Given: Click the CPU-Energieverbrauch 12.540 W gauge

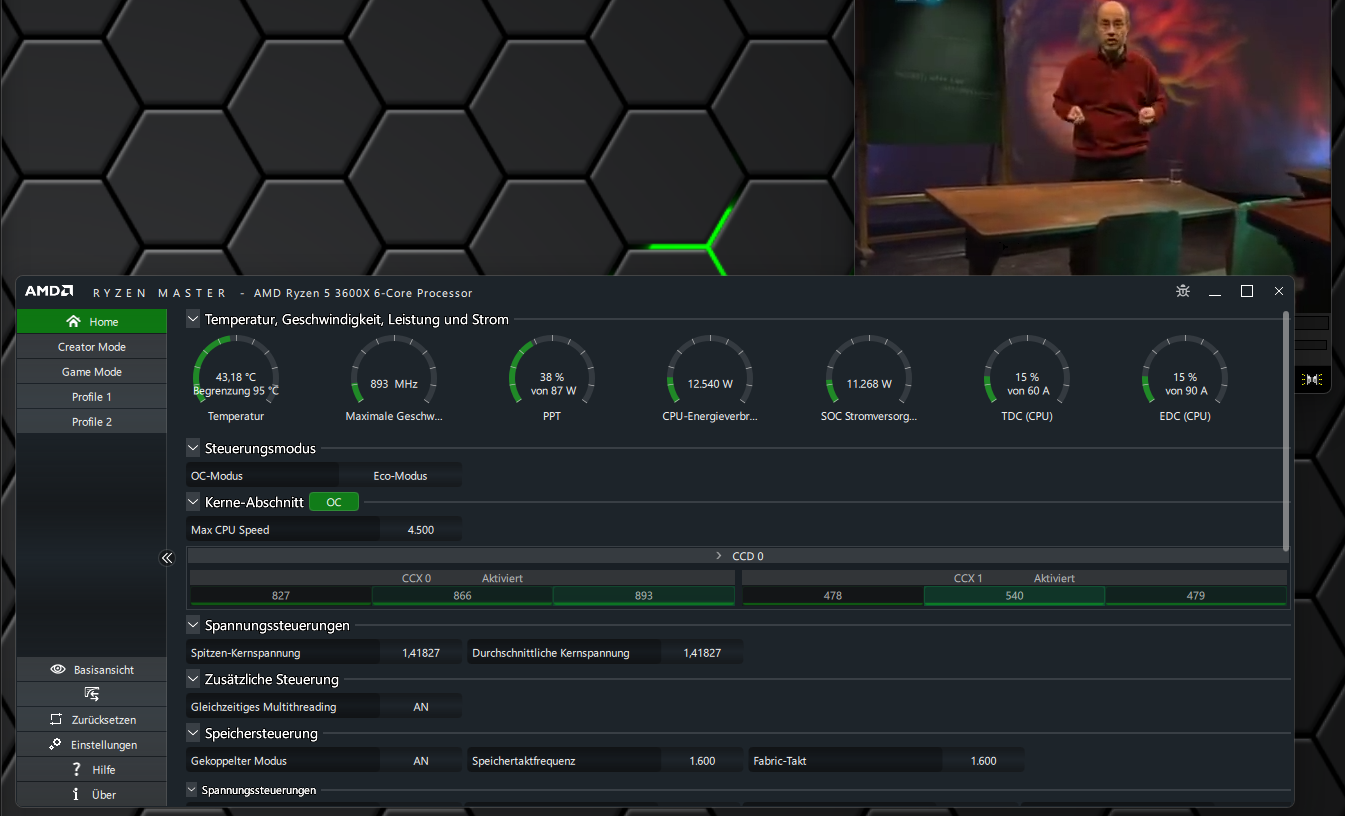Looking at the screenshot, I should (x=710, y=377).
